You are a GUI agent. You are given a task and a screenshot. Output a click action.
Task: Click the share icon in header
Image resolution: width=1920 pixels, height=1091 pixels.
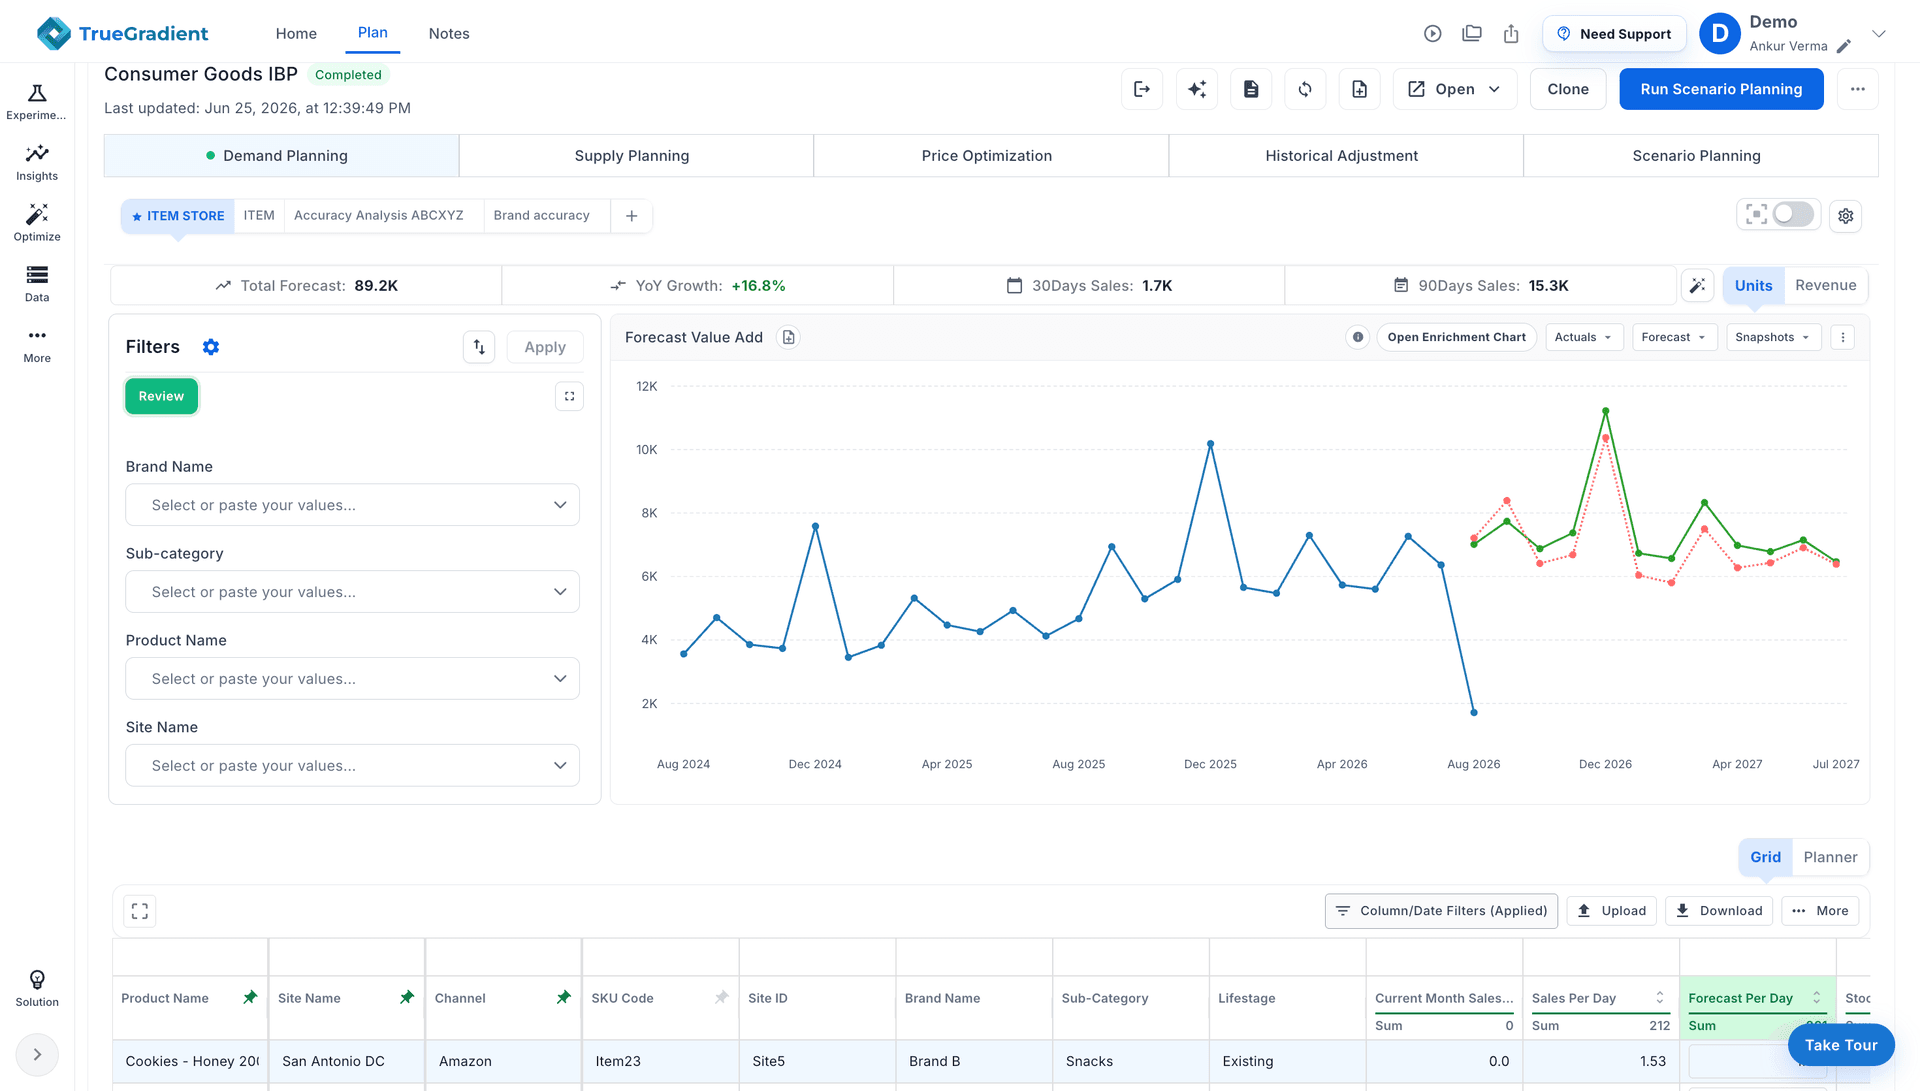coord(1511,34)
